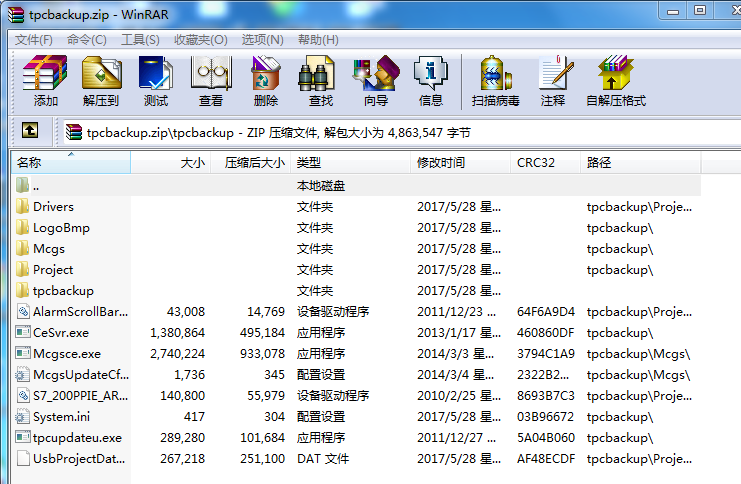Screen dimensions: 741x484
Task: Go up one folder level button
Action: coord(30,131)
